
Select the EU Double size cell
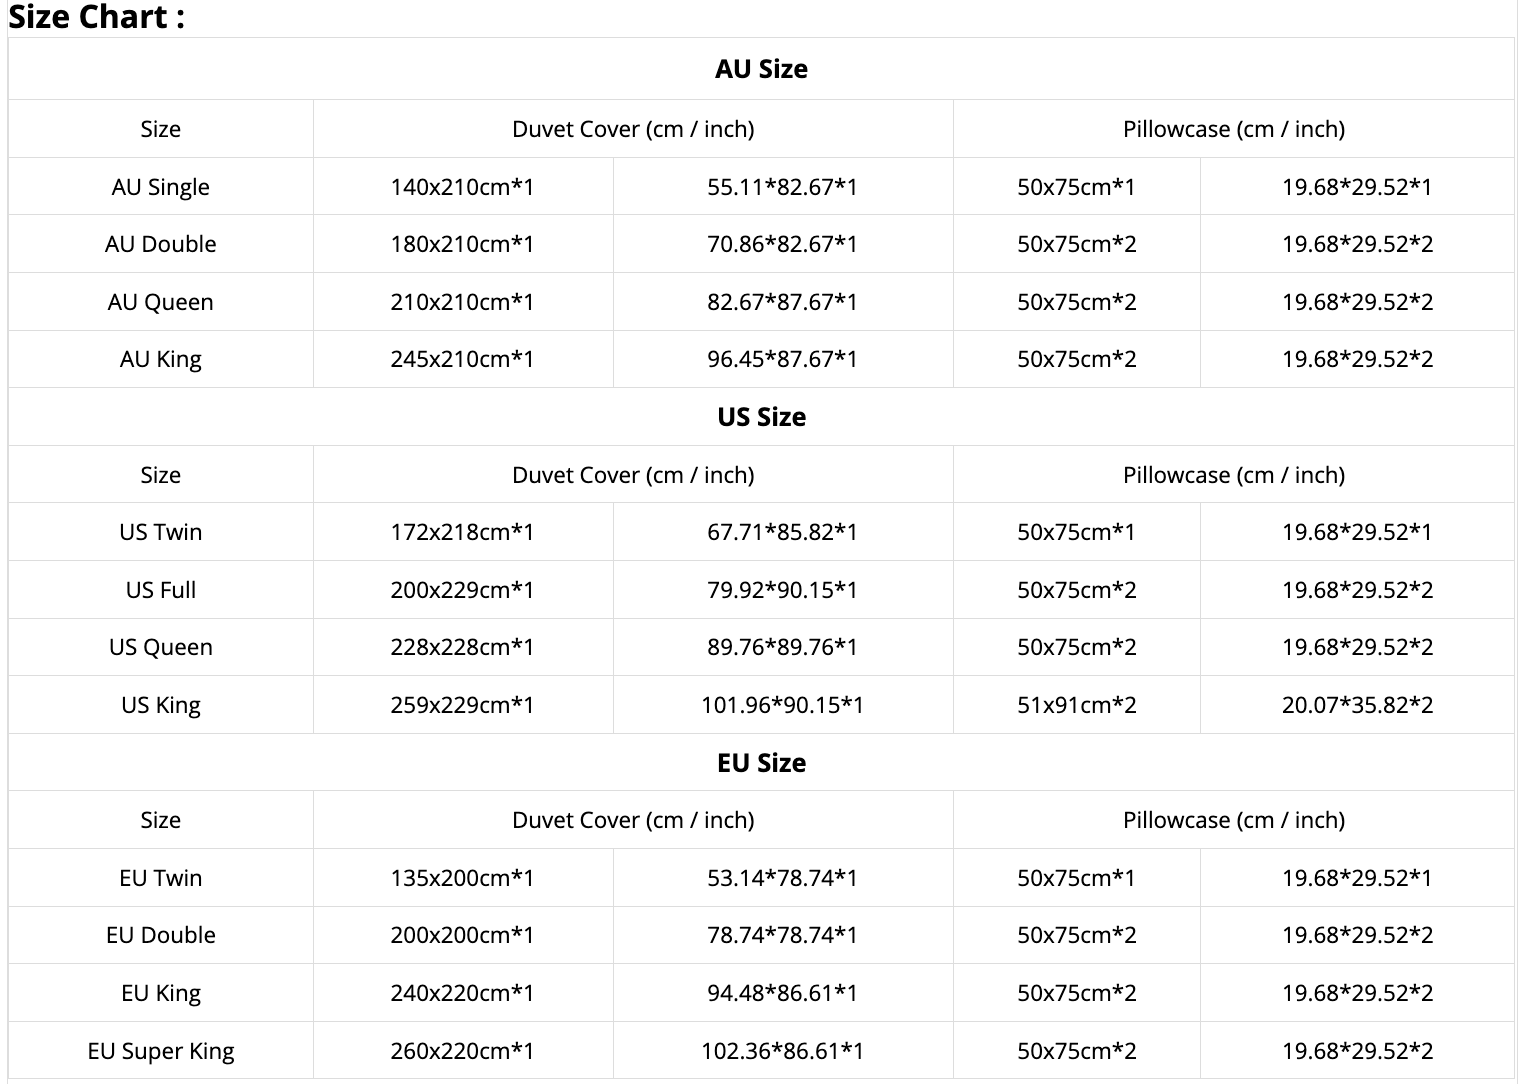coord(160,935)
